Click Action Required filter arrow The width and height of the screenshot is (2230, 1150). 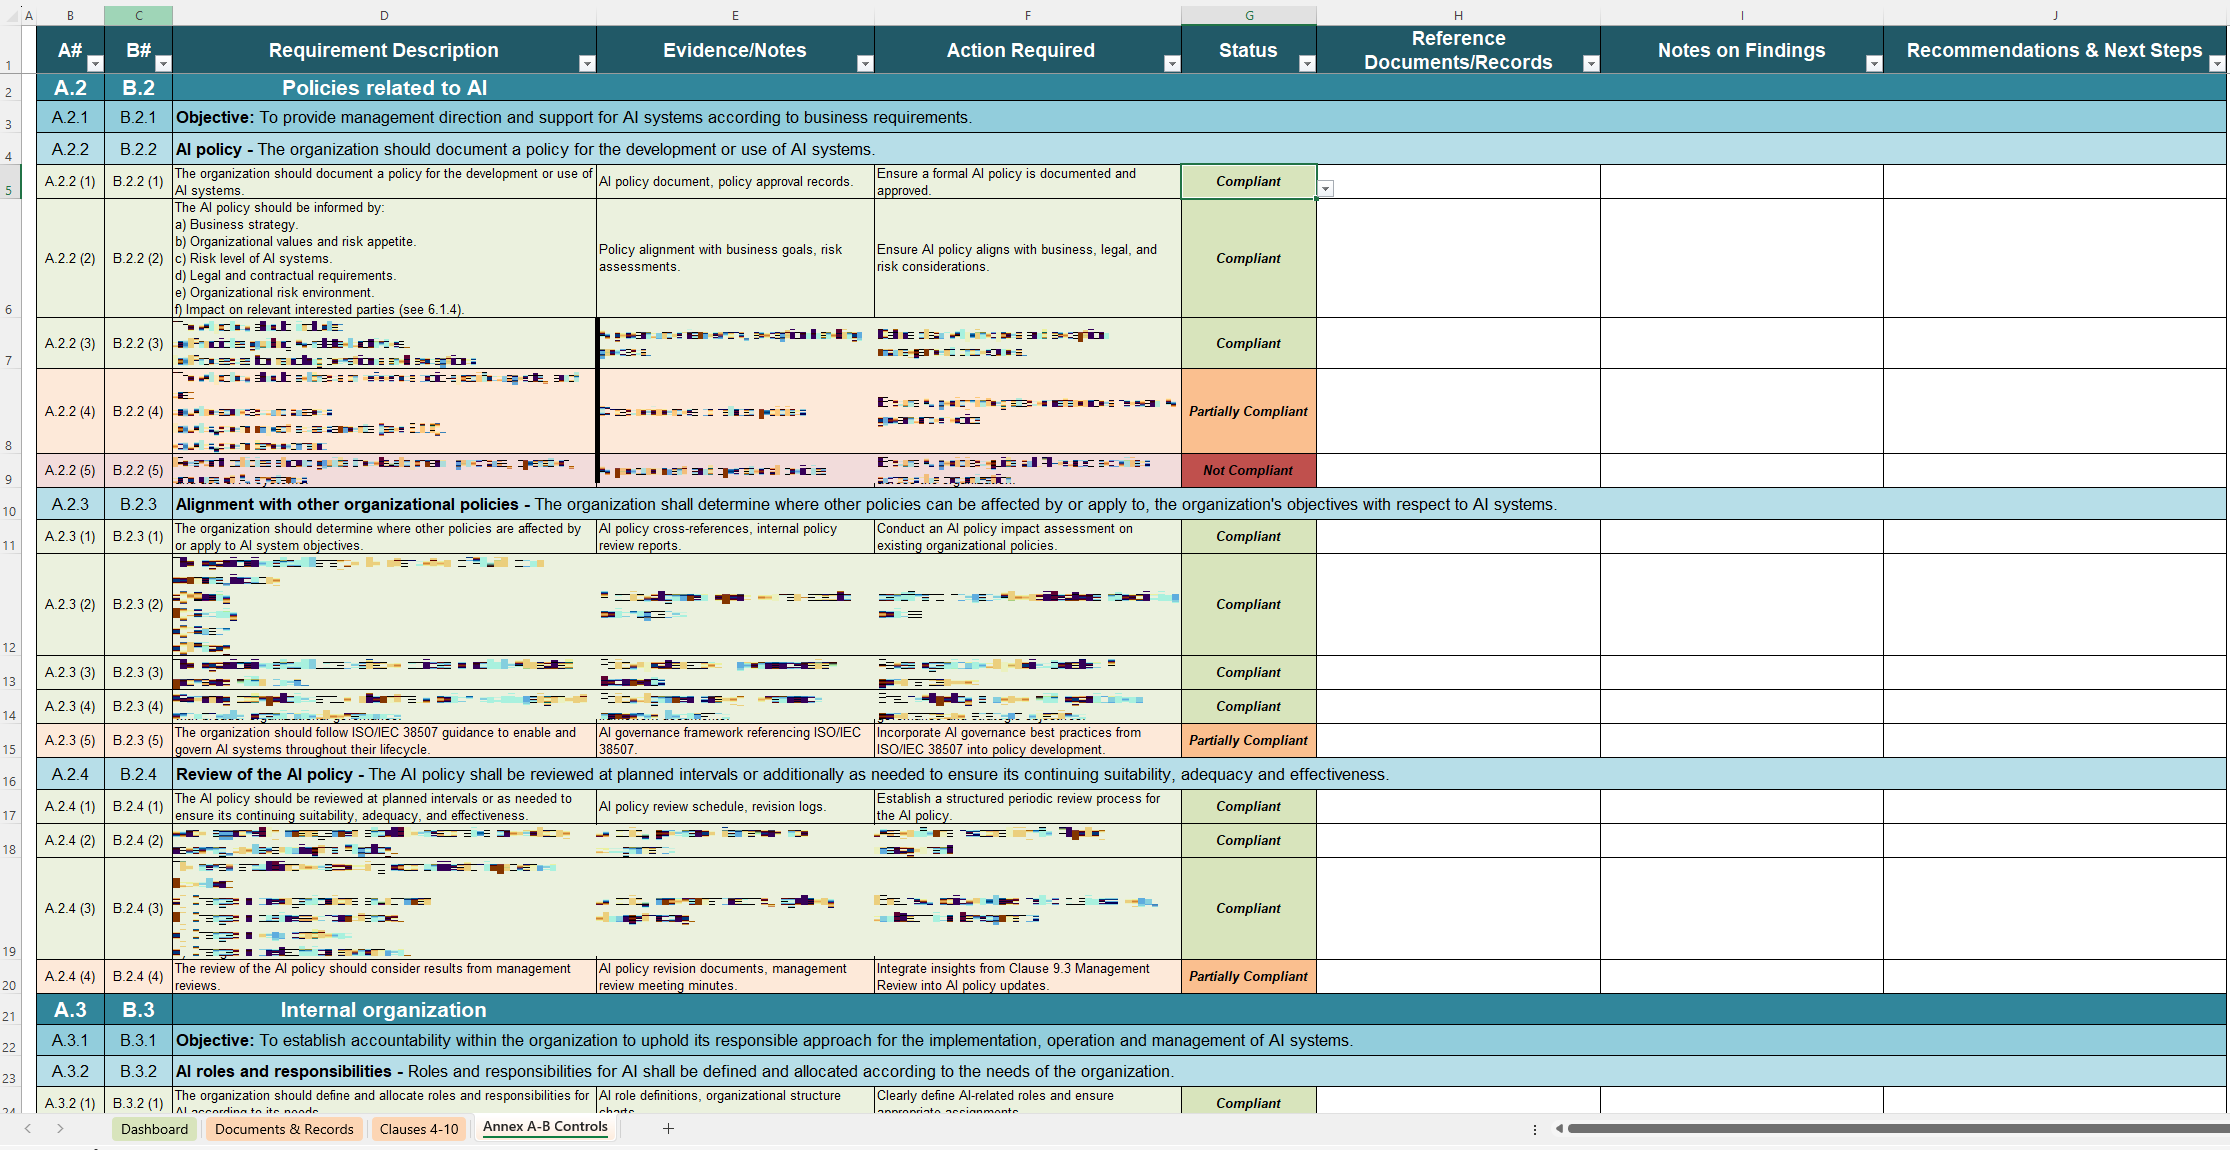1171,64
